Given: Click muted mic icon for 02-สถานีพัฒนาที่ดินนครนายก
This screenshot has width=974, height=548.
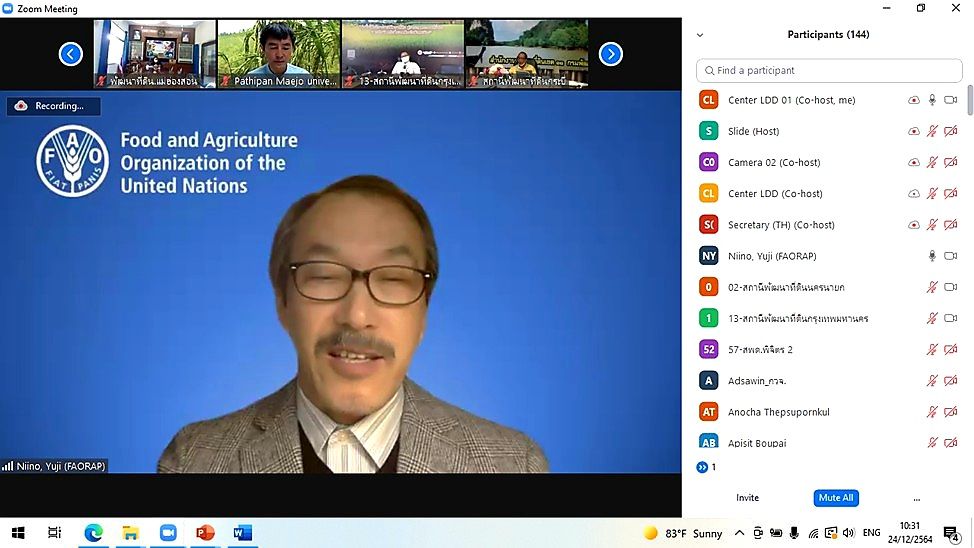Looking at the screenshot, I should pos(932,287).
